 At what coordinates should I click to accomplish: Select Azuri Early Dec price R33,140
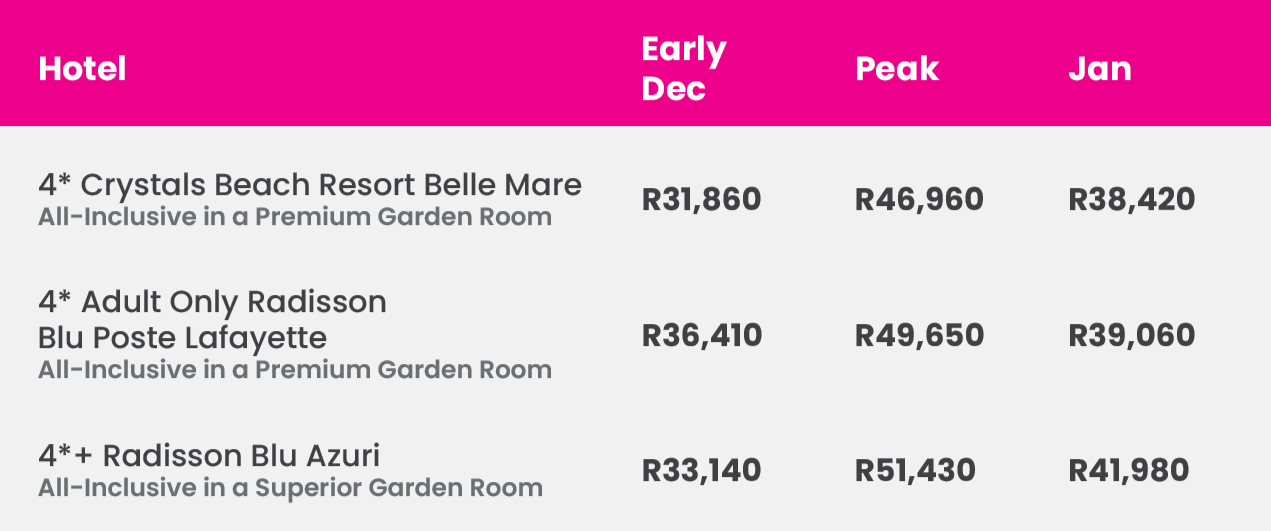pyautogui.click(x=701, y=470)
